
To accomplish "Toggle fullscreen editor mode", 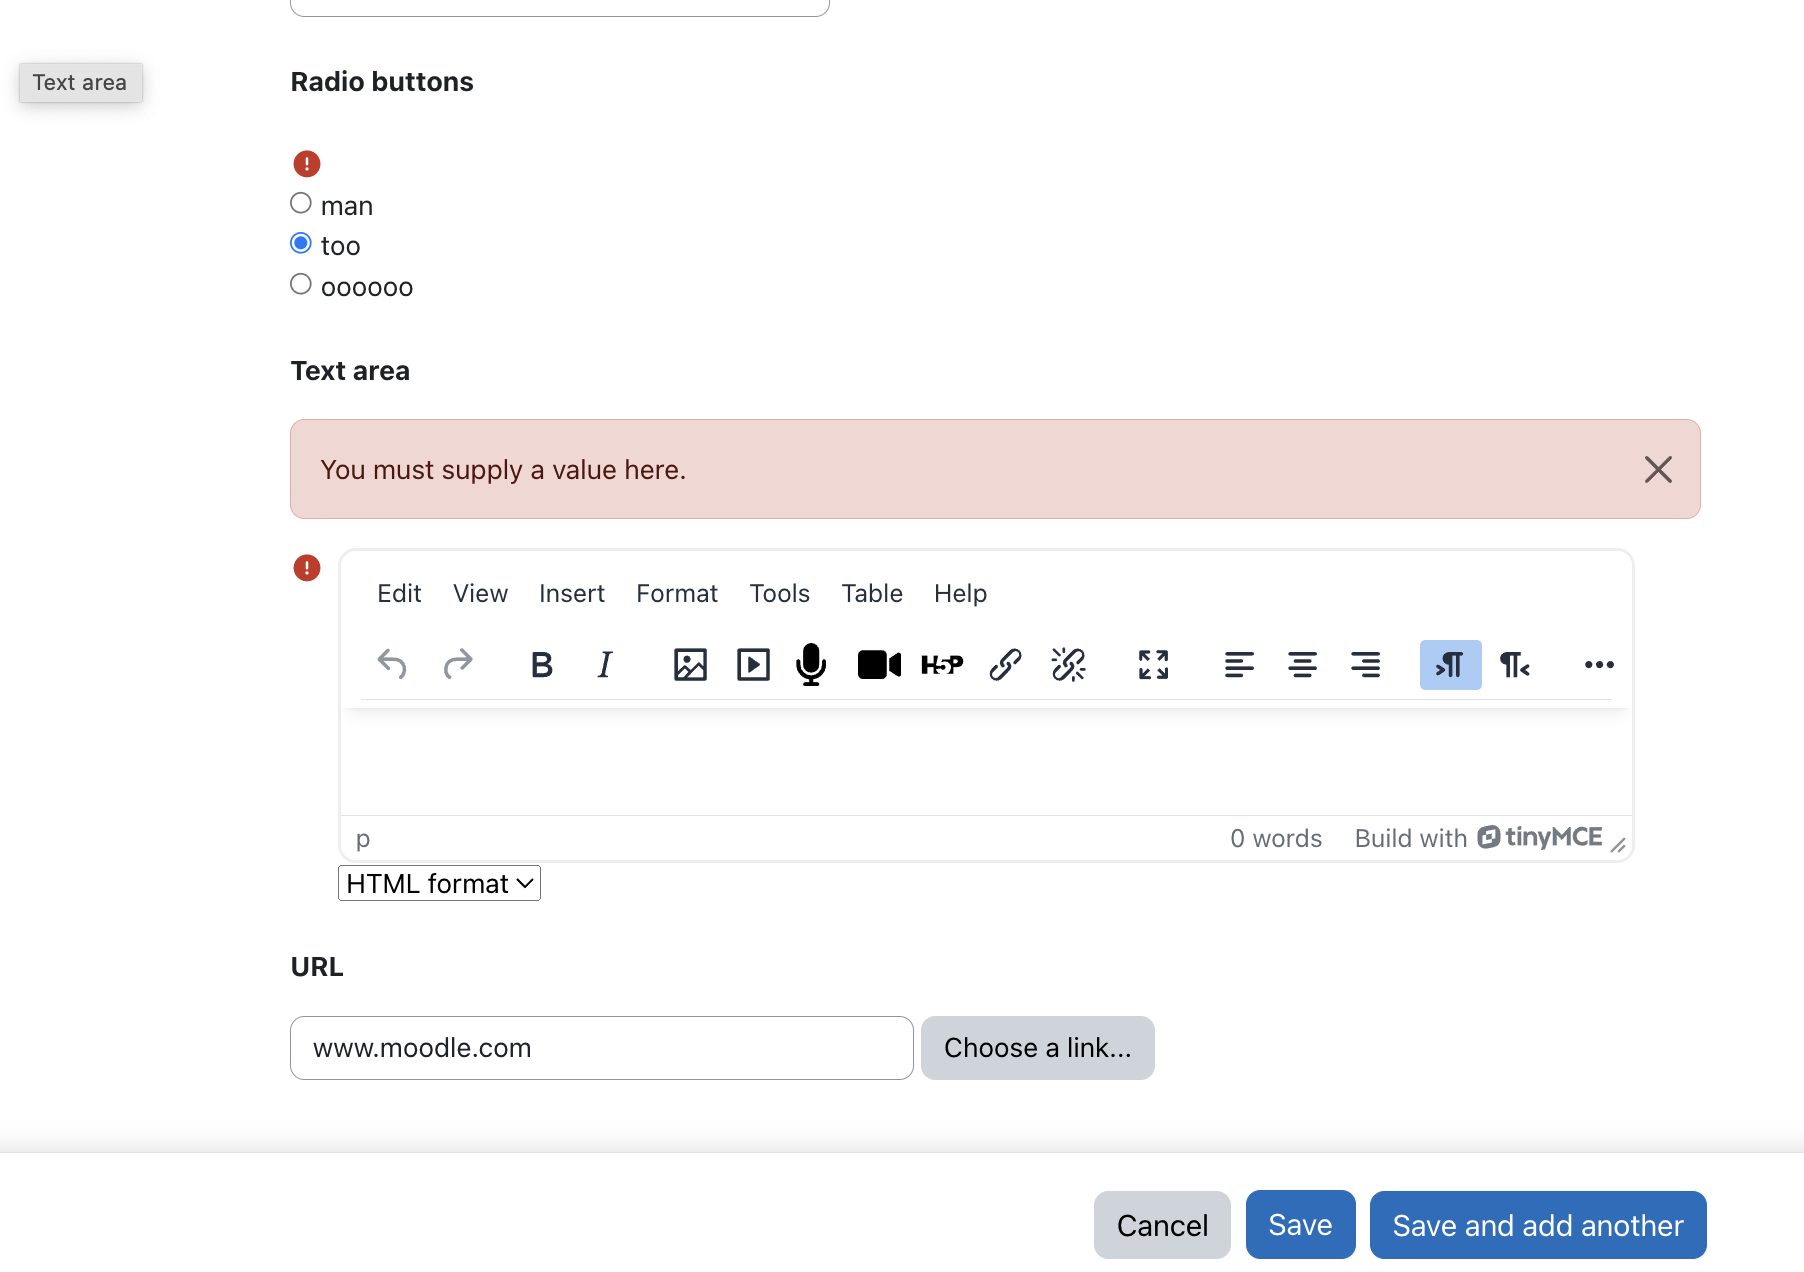I will click(1153, 664).
